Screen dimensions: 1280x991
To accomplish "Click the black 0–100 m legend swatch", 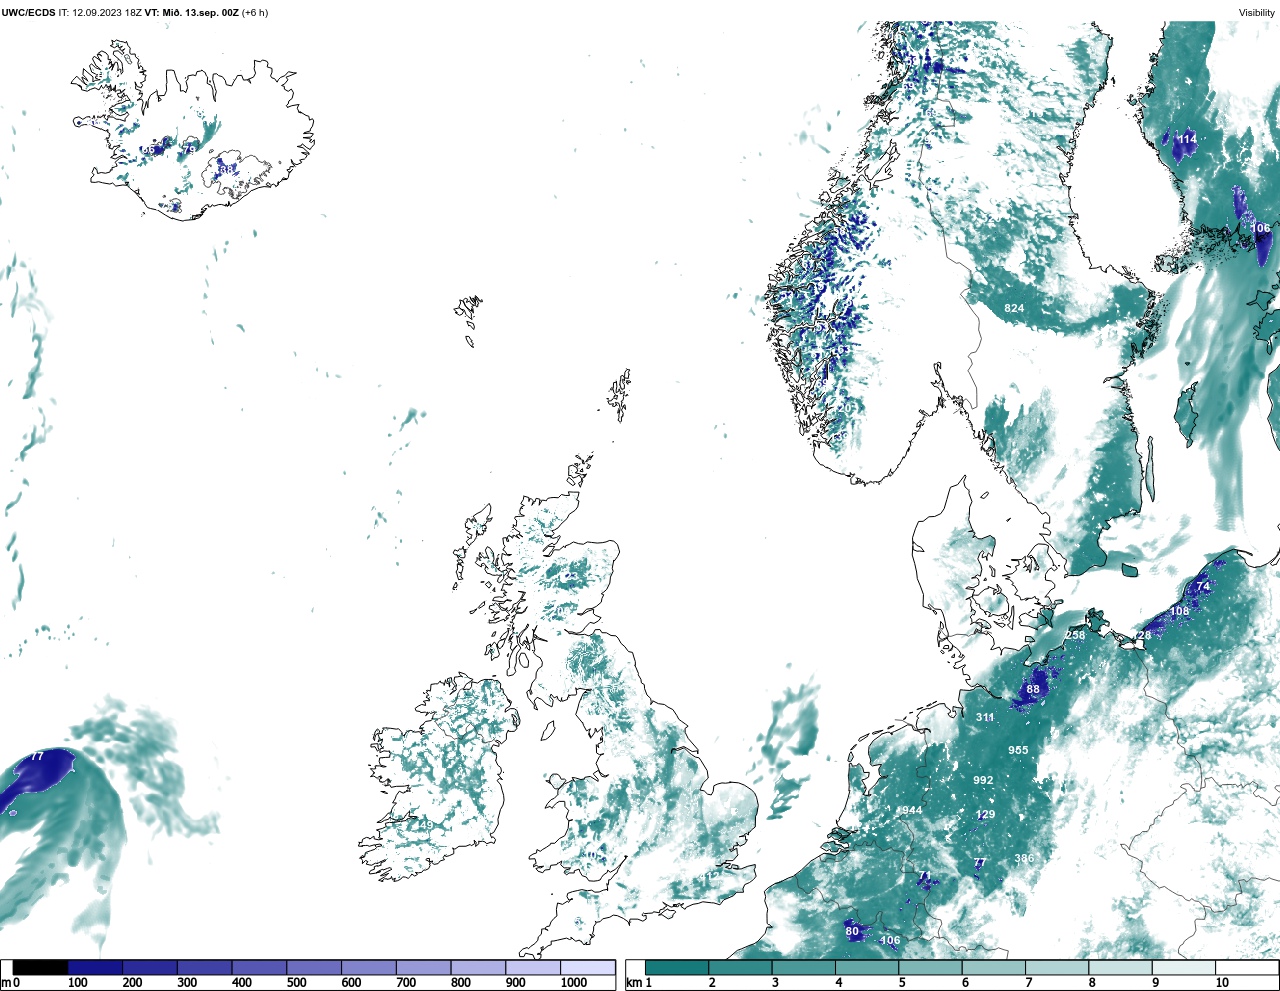I will (x=40, y=968).
